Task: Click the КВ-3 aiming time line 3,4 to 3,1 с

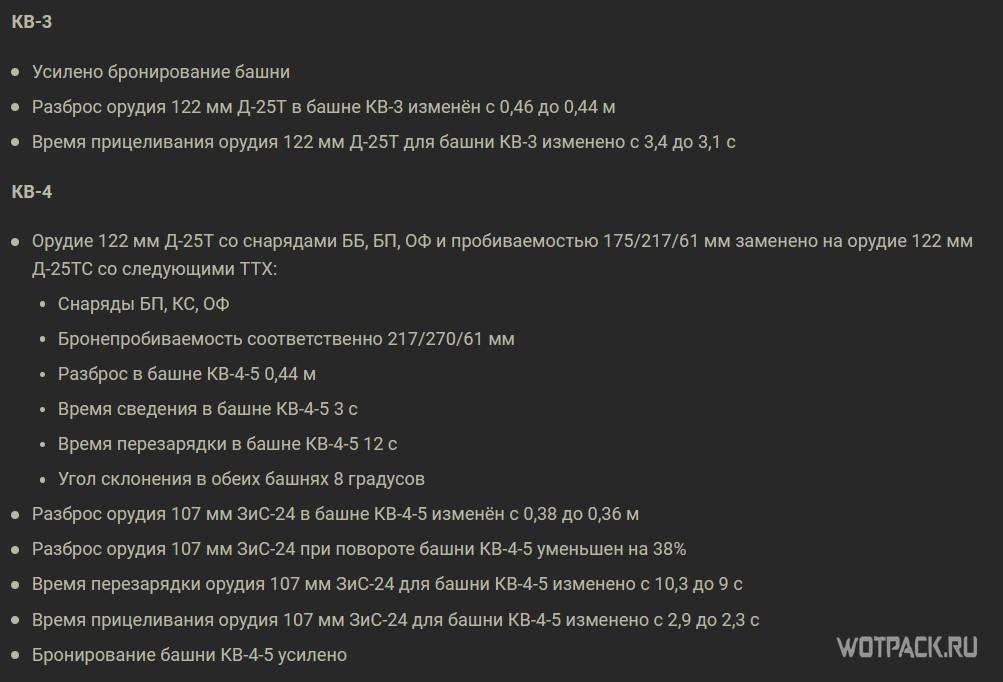Action: [383, 142]
